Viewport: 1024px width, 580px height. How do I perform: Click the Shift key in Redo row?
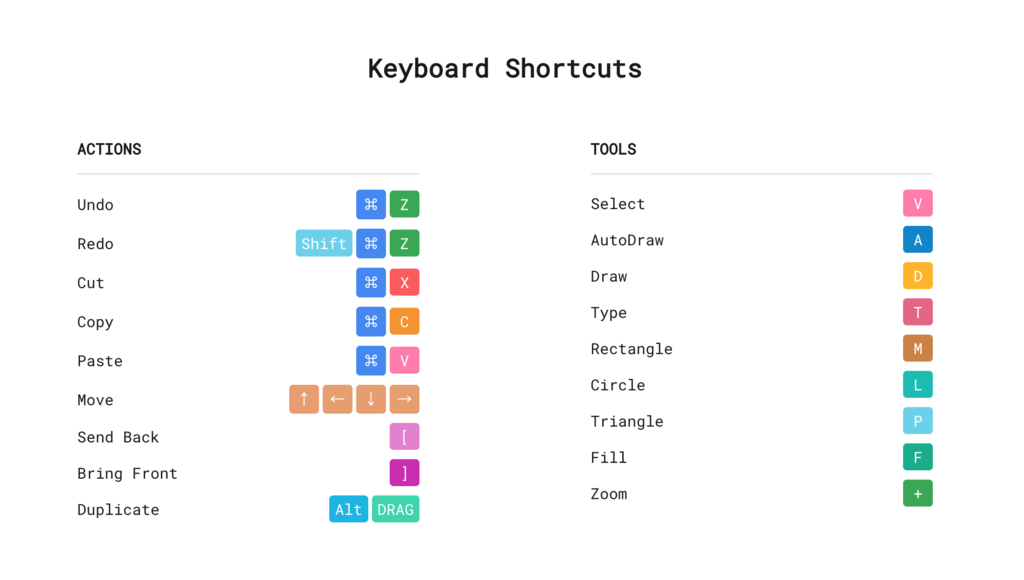[324, 244]
